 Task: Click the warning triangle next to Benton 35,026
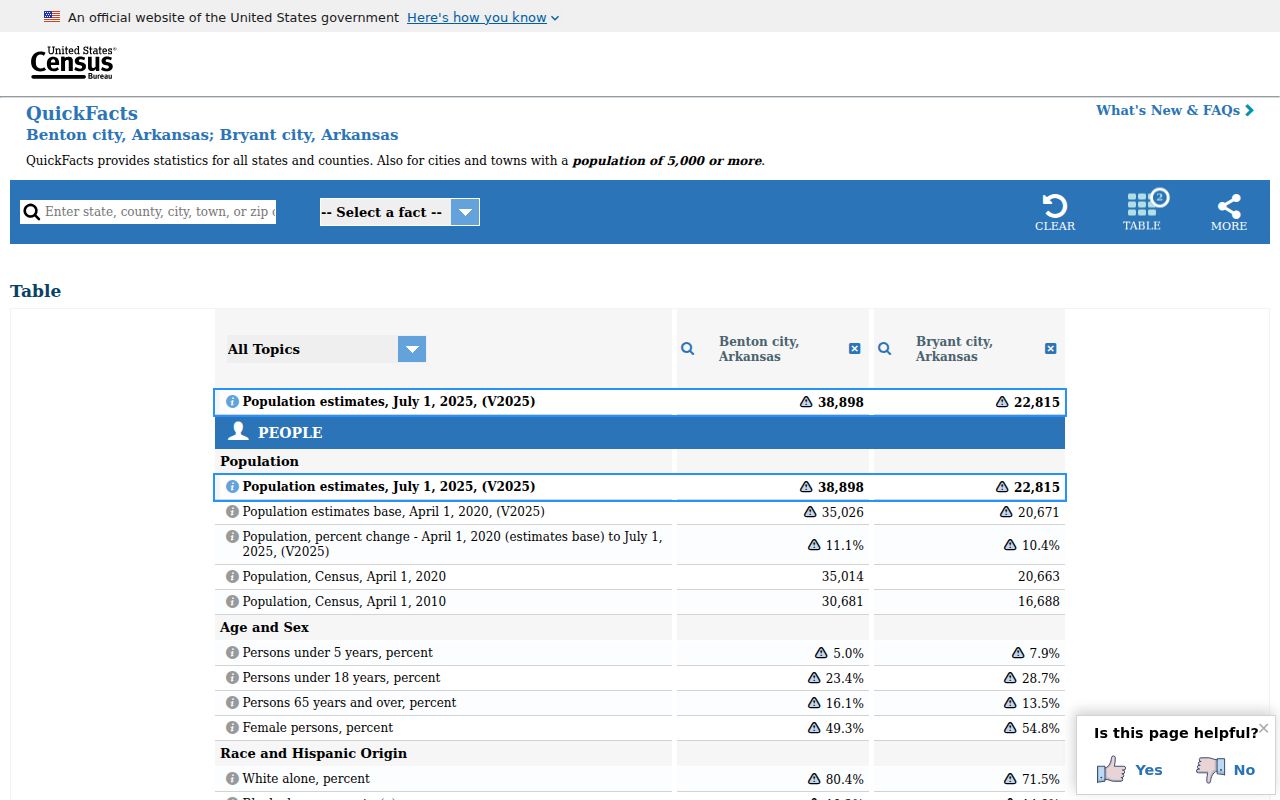pos(810,512)
